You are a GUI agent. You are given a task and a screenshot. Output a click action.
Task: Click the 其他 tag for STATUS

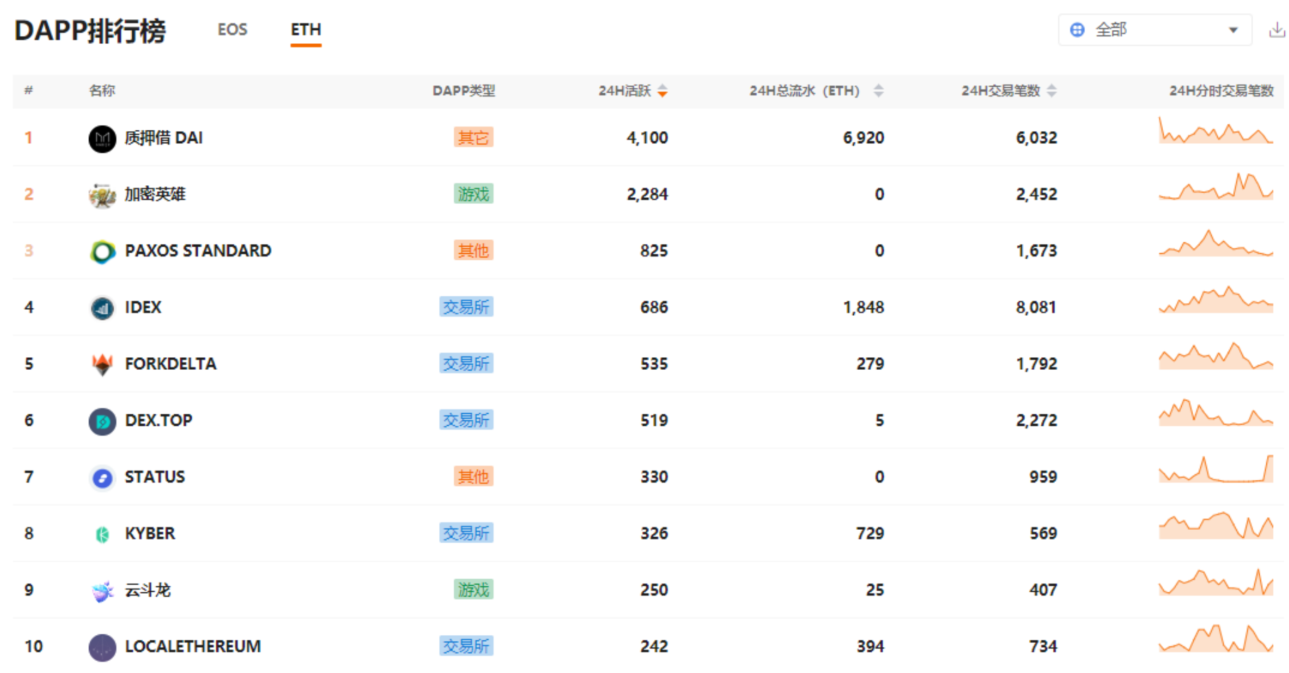pyautogui.click(x=474, y=477)
